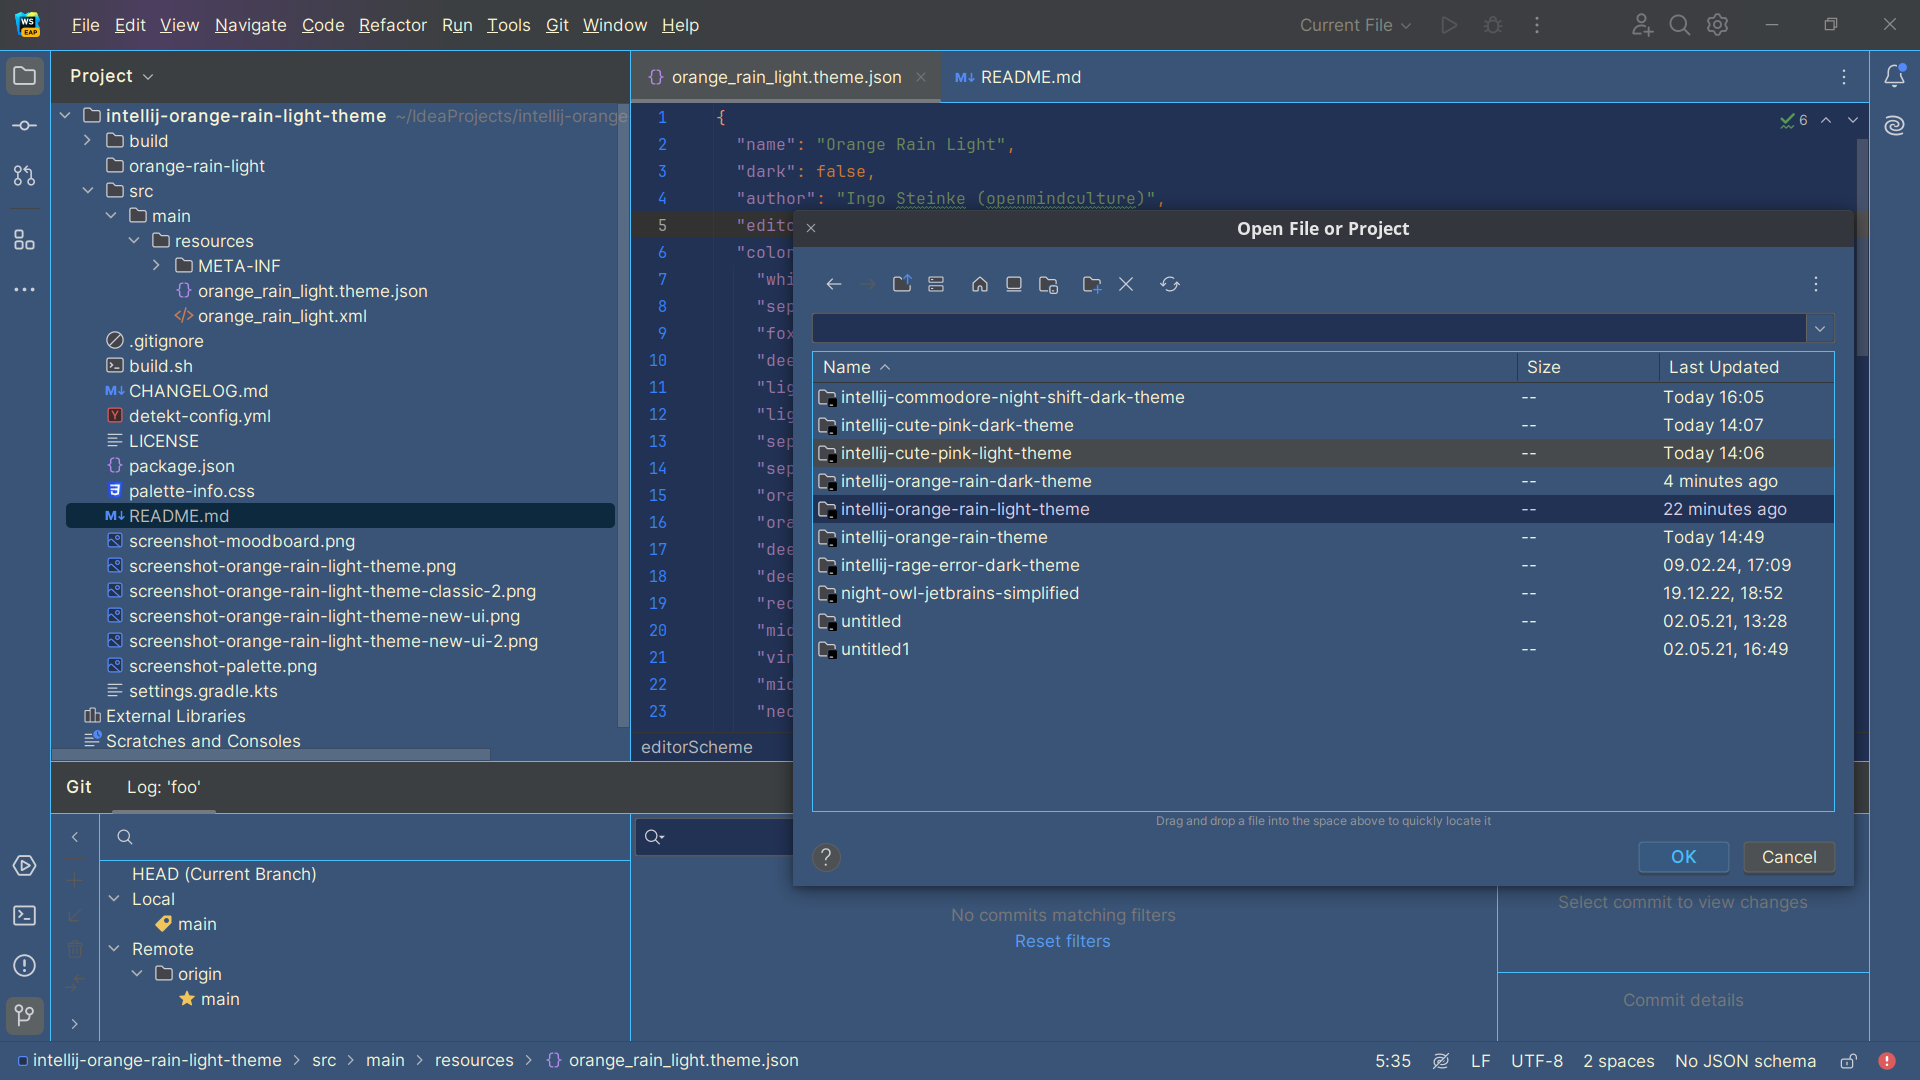
Task: Click the Reset filters link
Action: pyautogui.click(x=1062, y=941)
